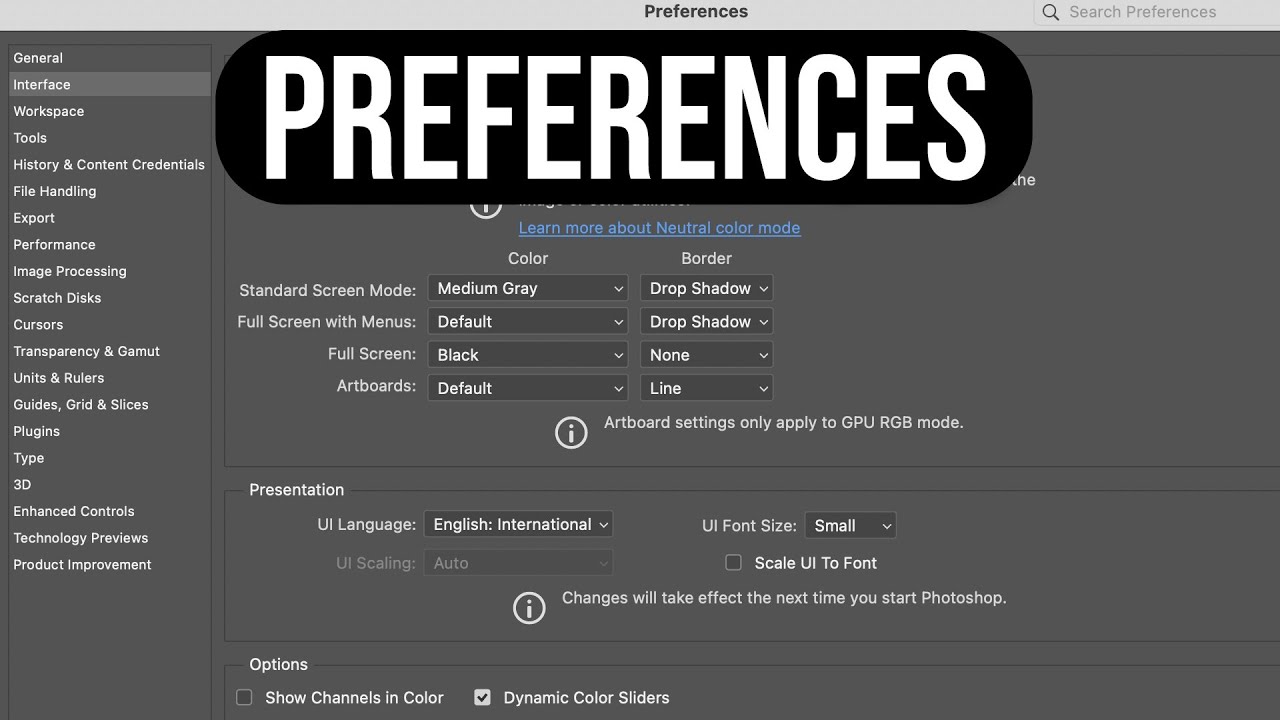Click the magnifying glass in Search Preferences
The image size is (1280, 720).
click(1050, 12)
